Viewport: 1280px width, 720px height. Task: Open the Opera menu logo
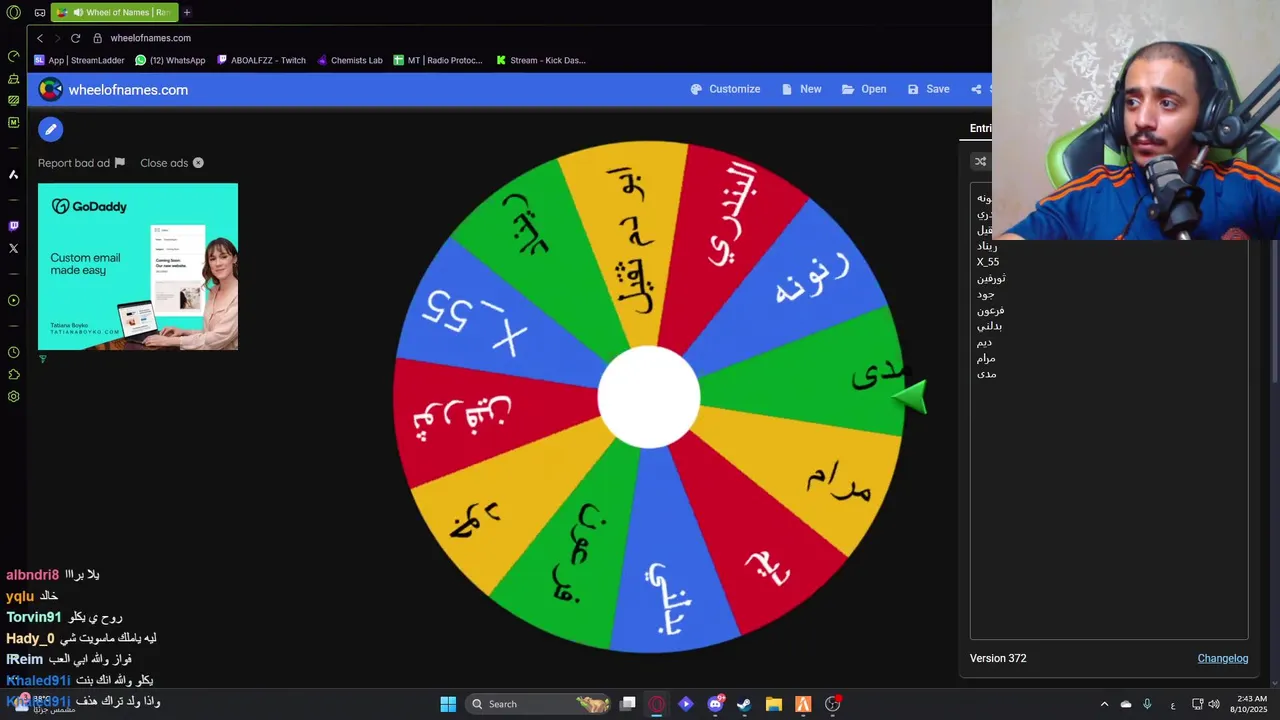[x=13, y=13]
